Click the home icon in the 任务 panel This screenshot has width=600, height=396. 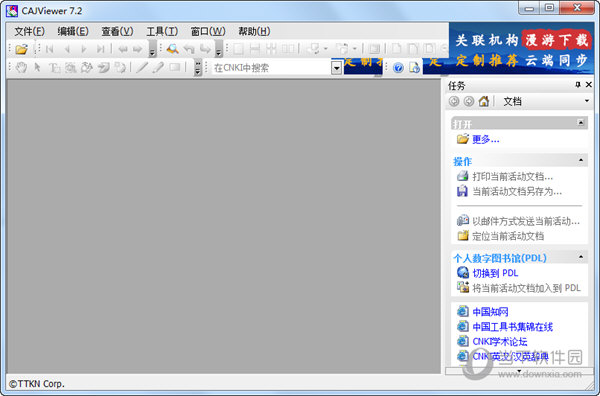(x=484, y=101)
